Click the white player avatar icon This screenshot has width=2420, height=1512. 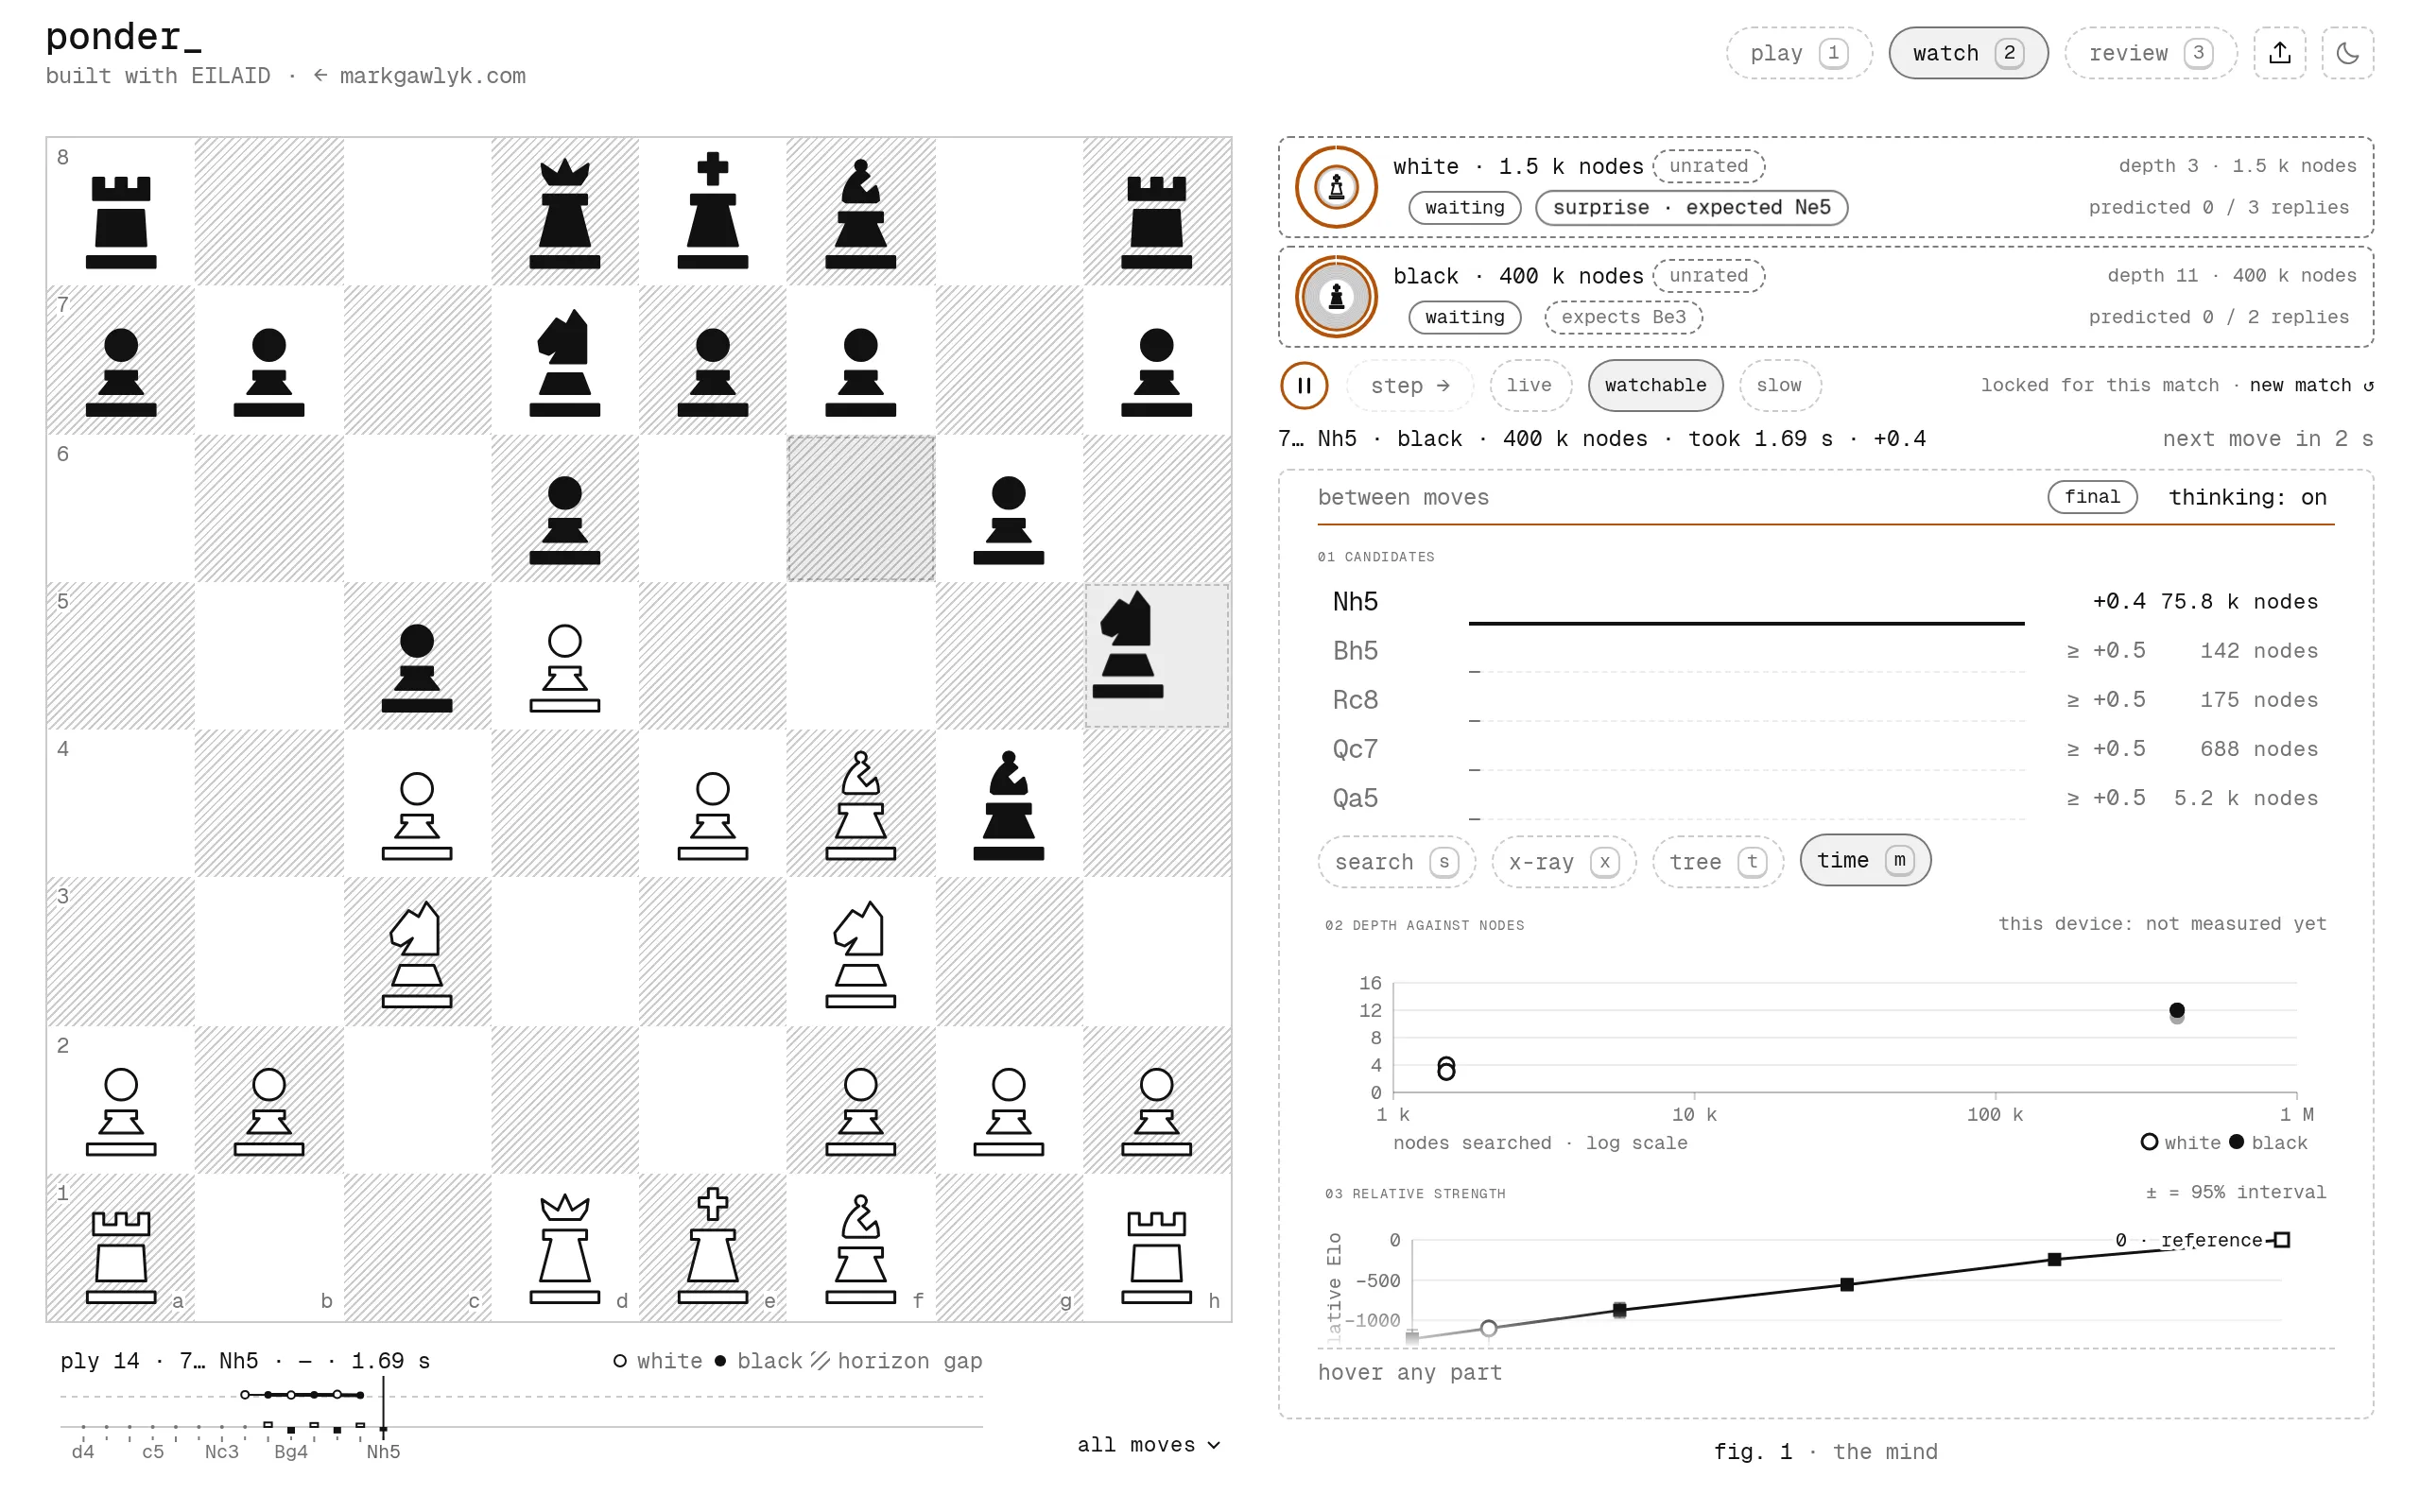[x=1336, y=187]
